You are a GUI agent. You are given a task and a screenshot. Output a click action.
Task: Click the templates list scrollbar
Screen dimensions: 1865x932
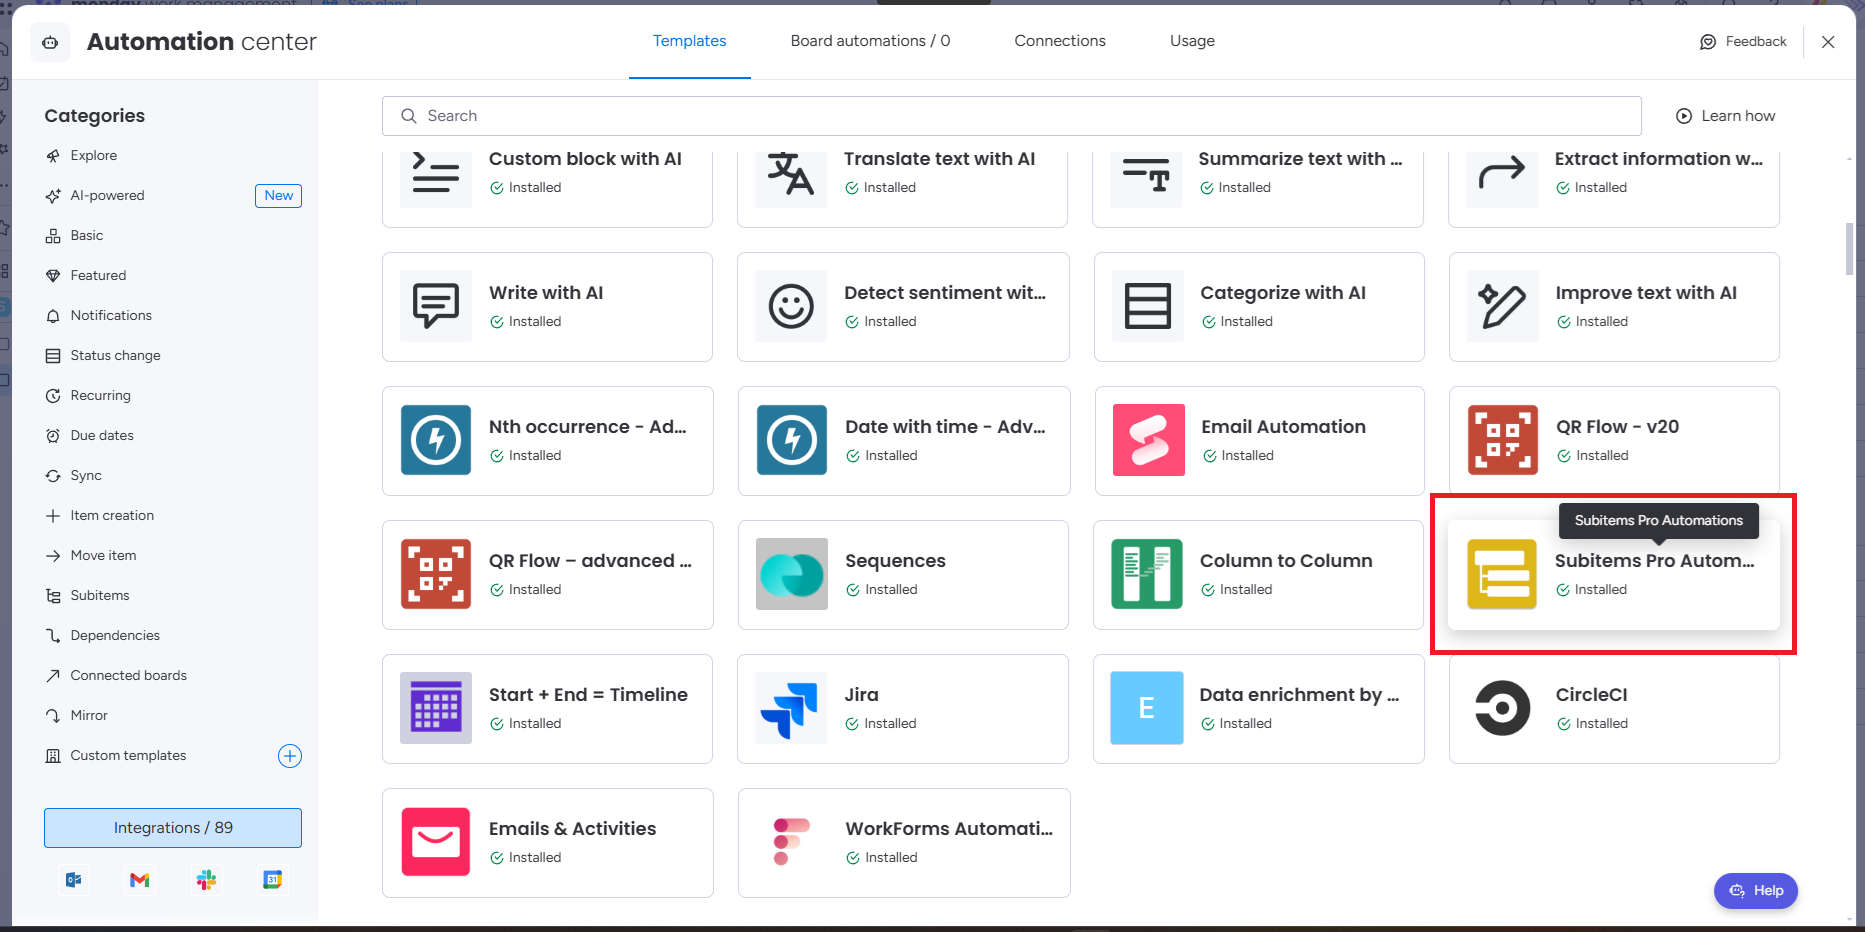click(x=1849, y=249)
